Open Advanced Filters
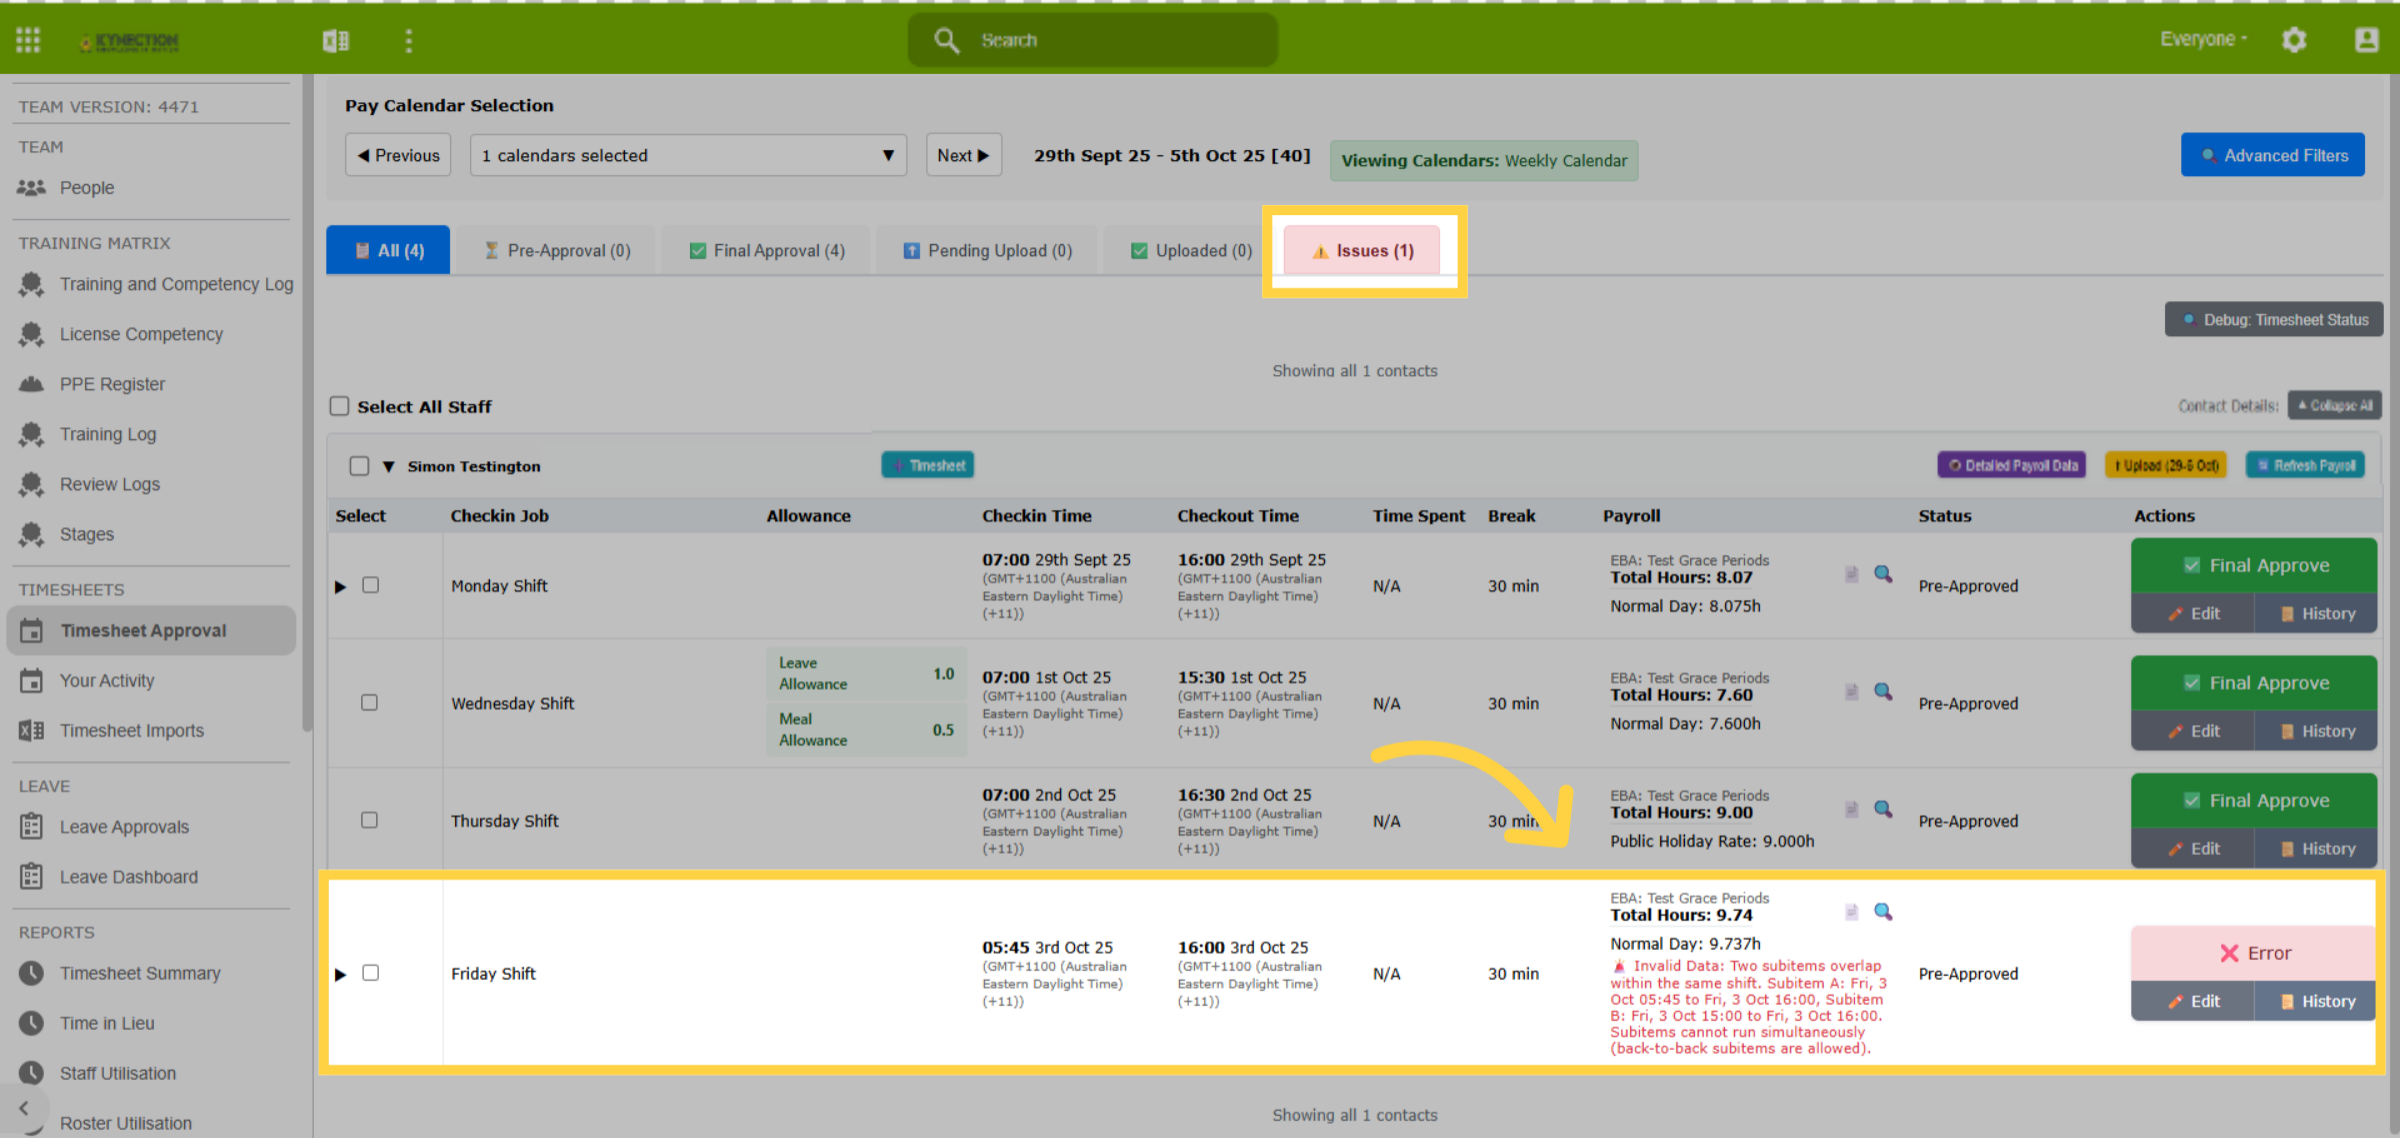Viewport: 2400px width, 1138px height. pos(2273,155)
